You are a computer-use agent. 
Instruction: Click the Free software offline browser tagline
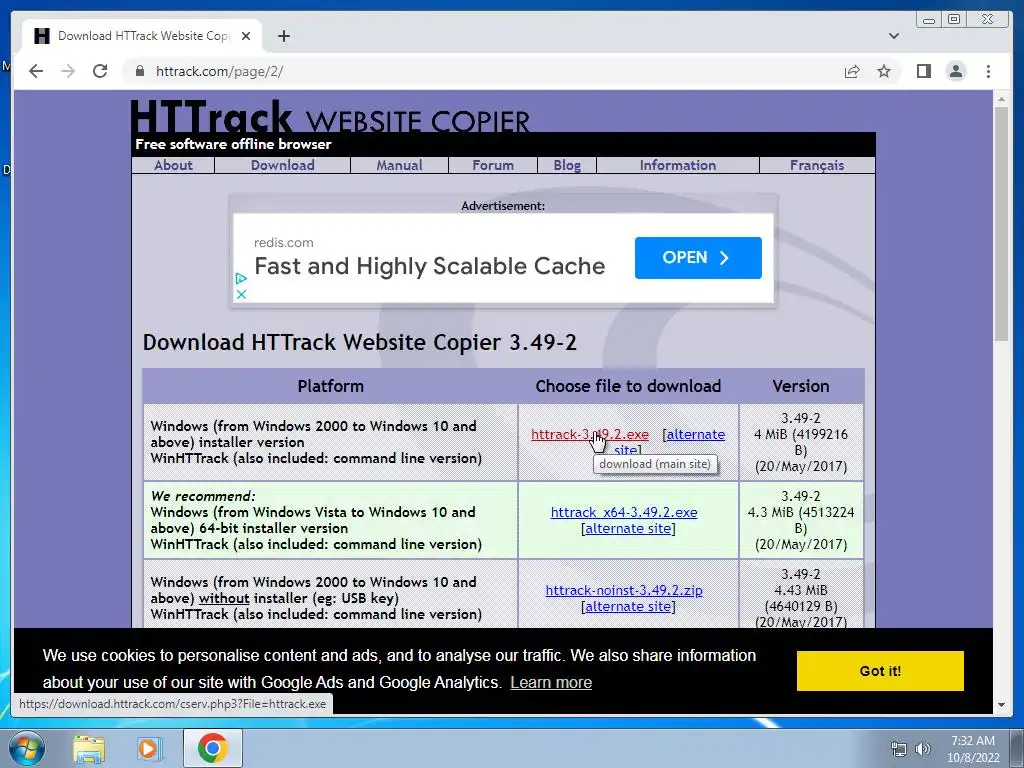pos(233,144)
